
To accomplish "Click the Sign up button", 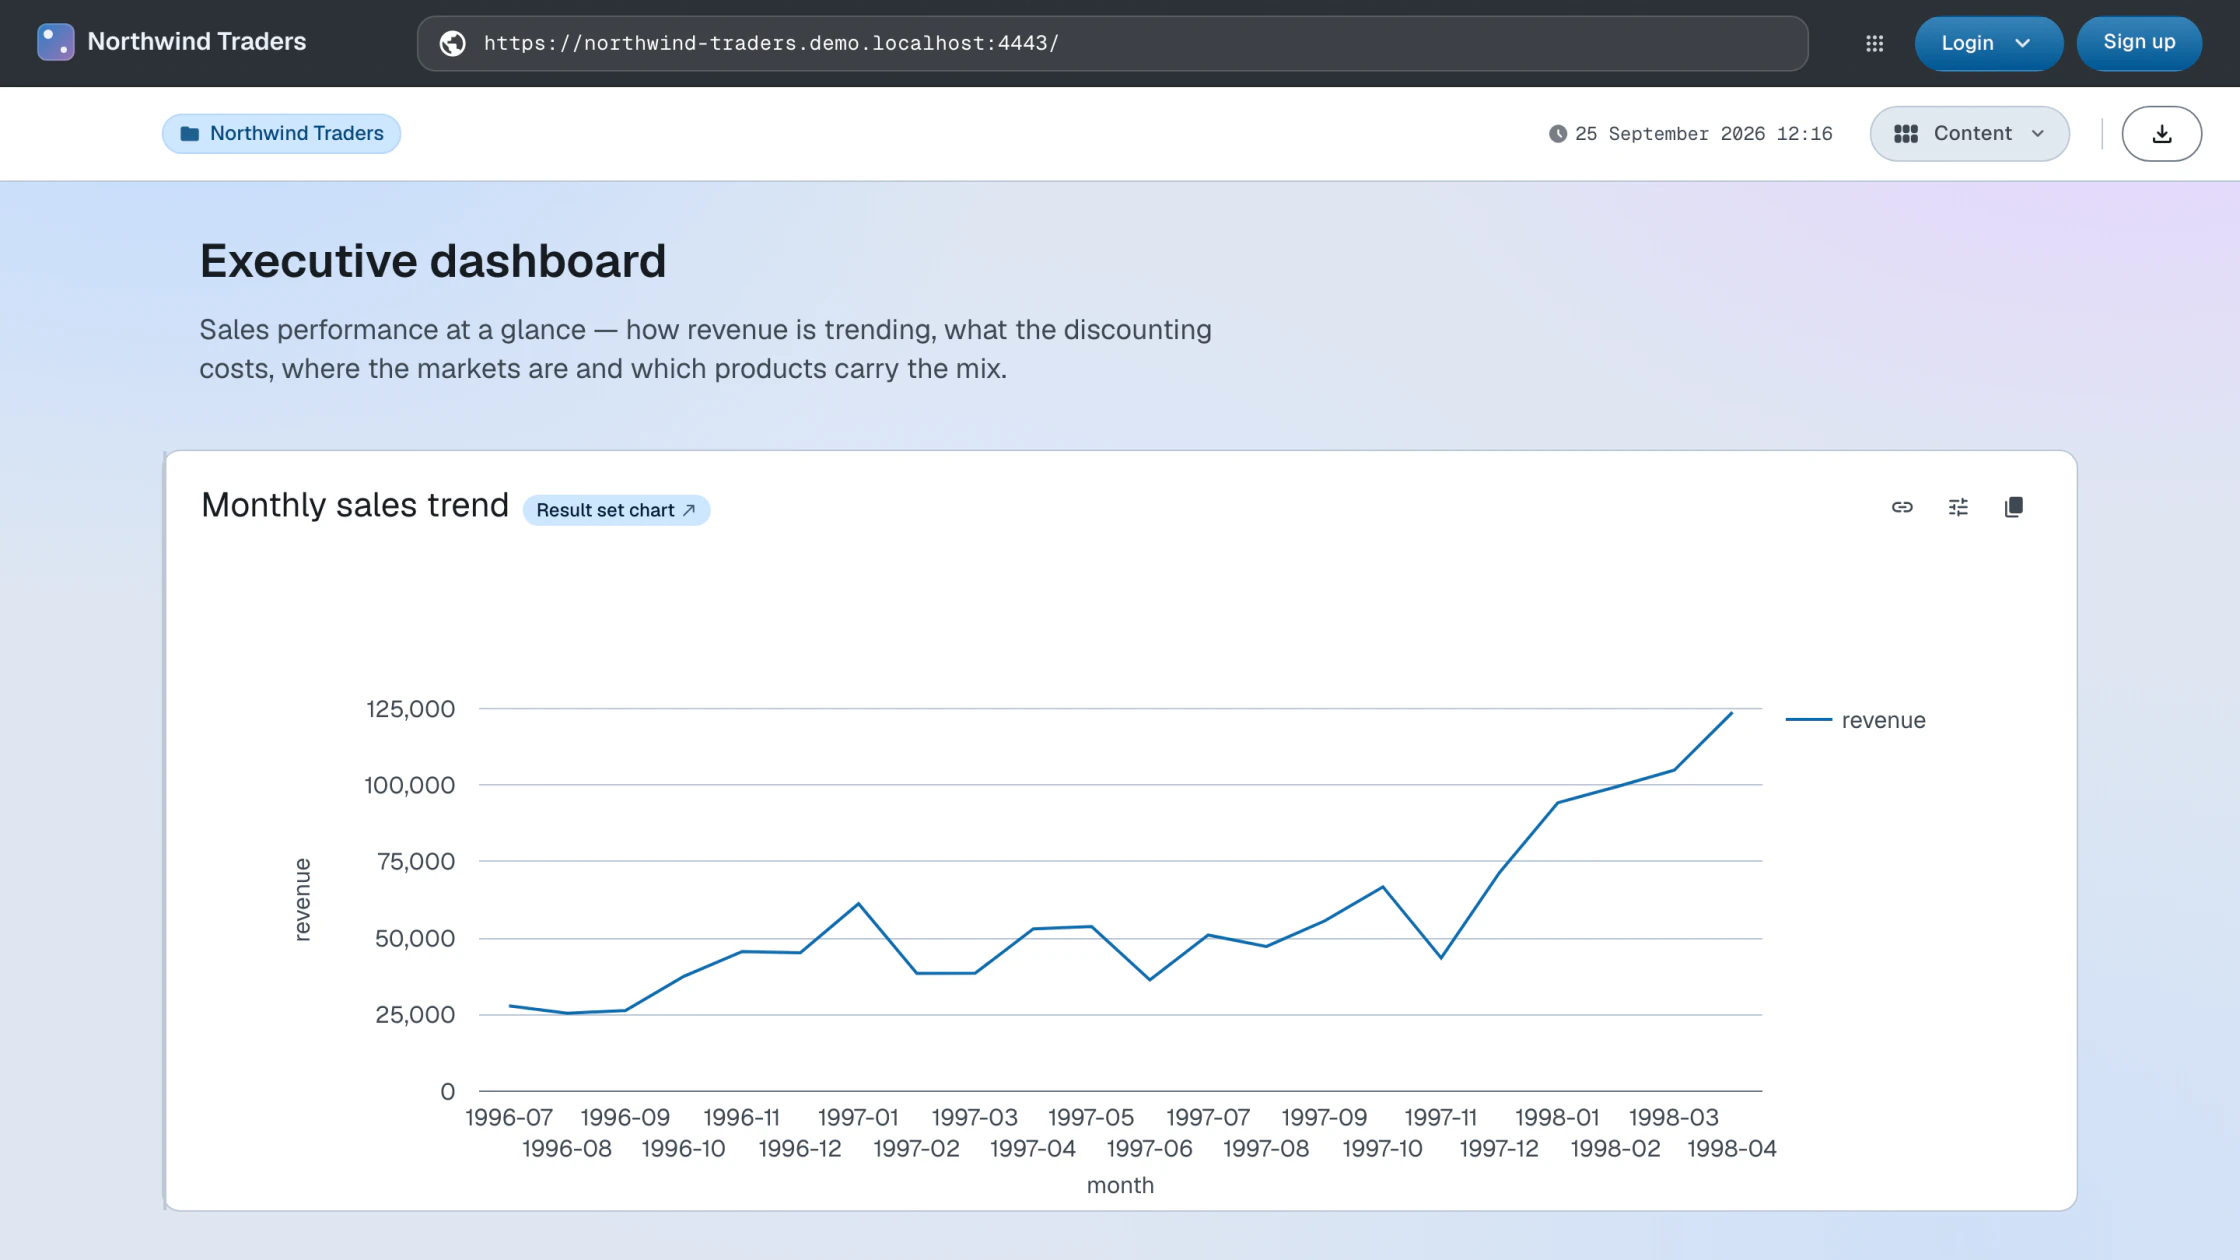I will 2139,43.
